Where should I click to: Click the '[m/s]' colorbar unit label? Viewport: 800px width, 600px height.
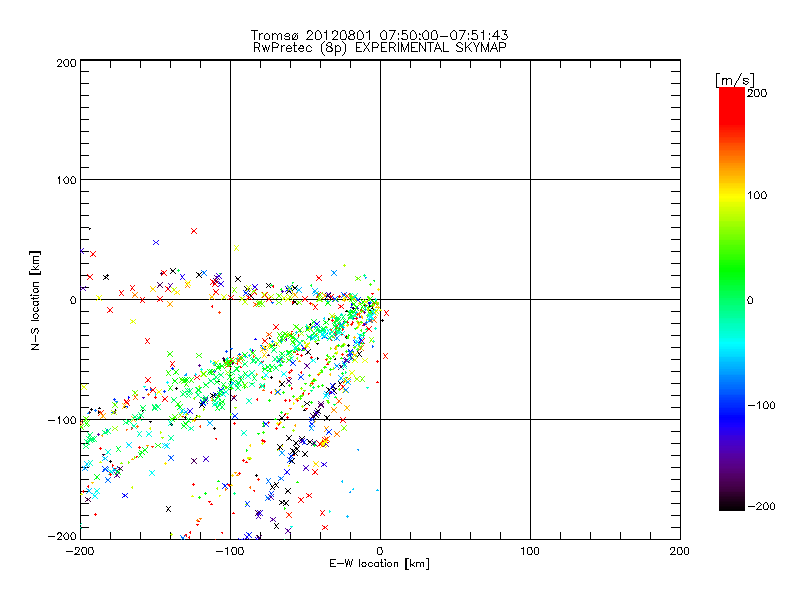tap(735, 80)
